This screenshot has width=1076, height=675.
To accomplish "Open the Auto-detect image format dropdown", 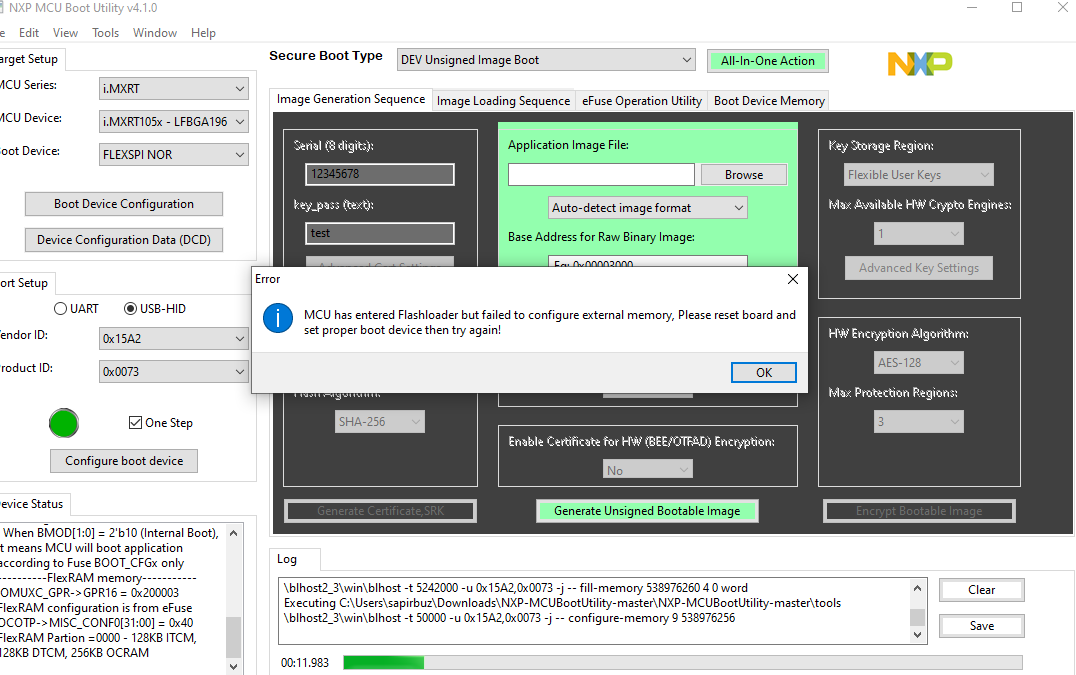I will 647,207.
